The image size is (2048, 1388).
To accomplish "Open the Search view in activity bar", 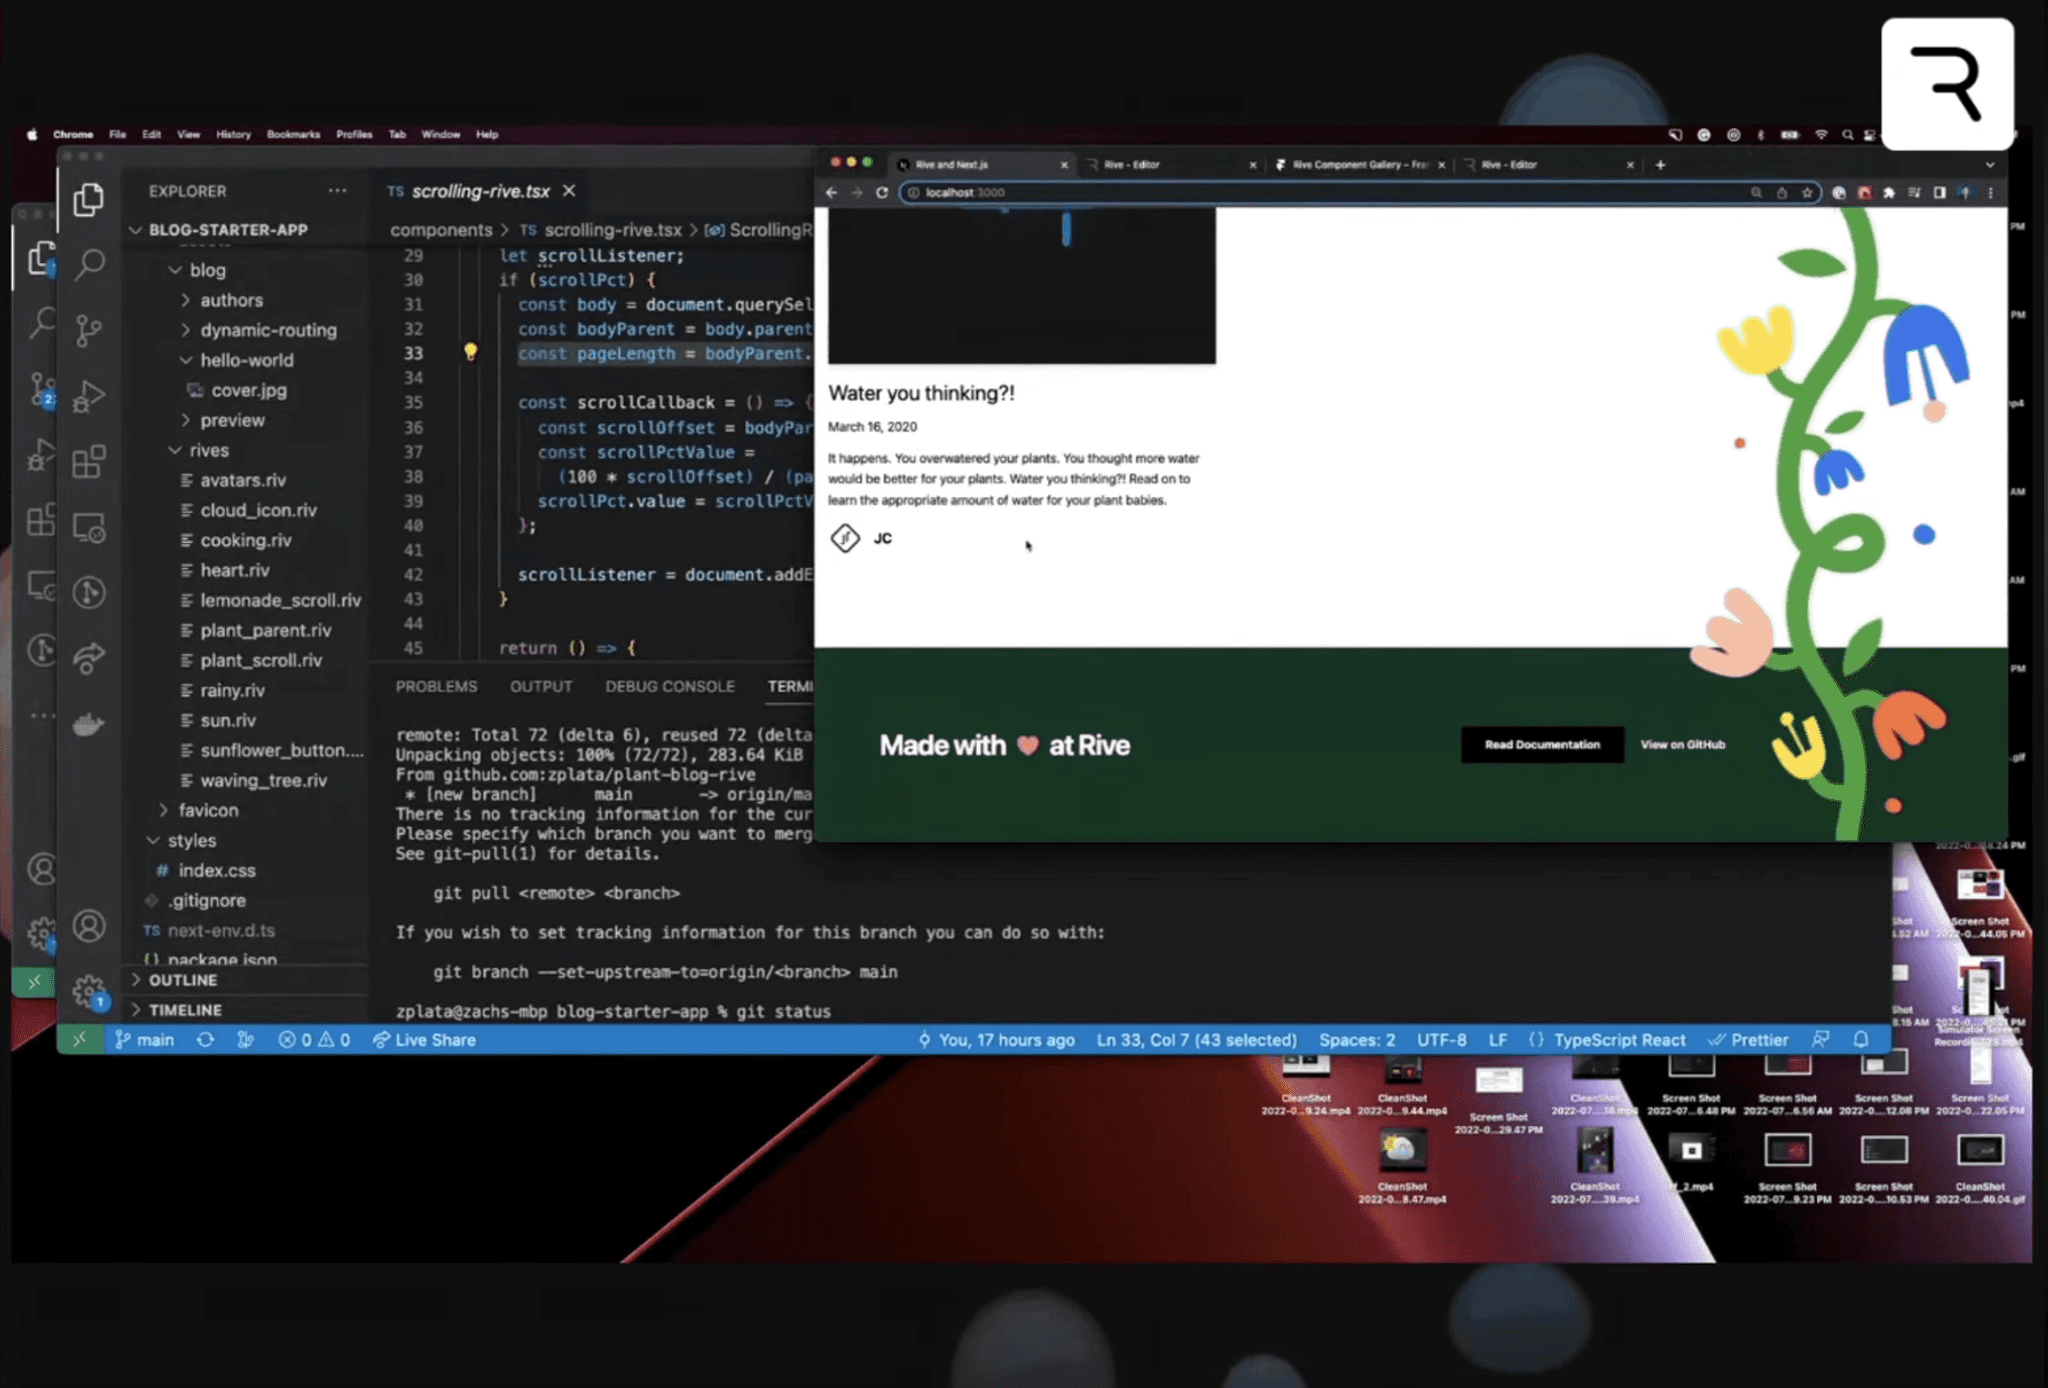I will (x=89, y=264).
